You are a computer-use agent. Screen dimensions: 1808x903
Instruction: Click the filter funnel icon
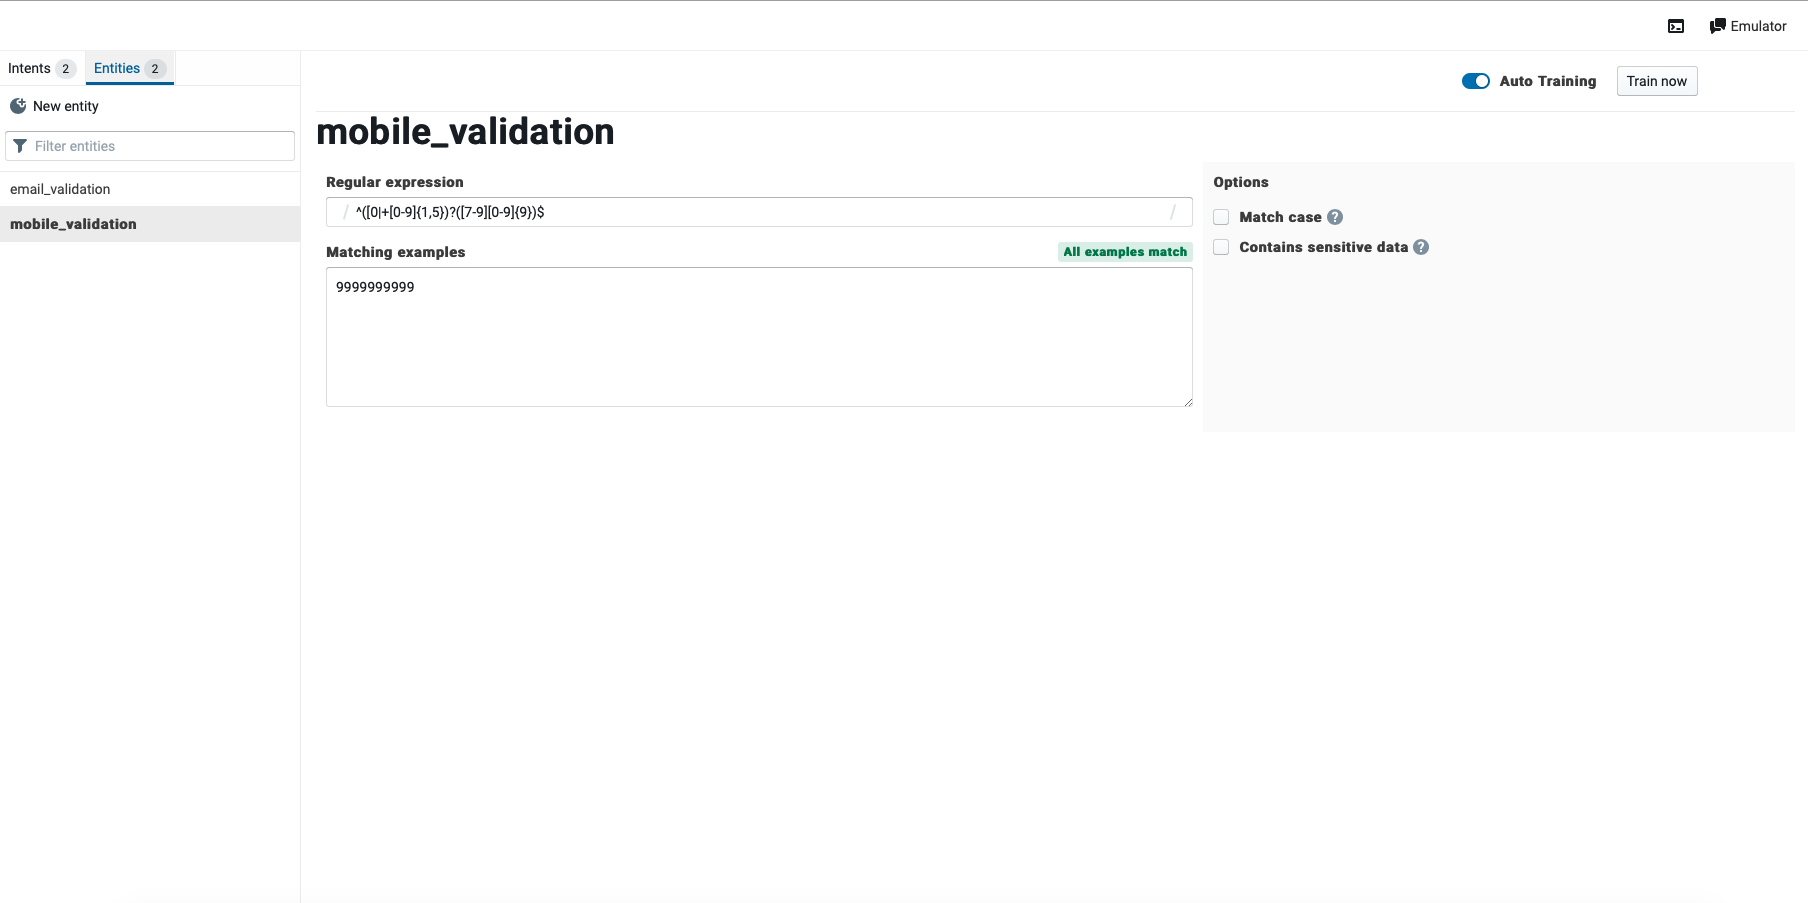pos(20,146)
